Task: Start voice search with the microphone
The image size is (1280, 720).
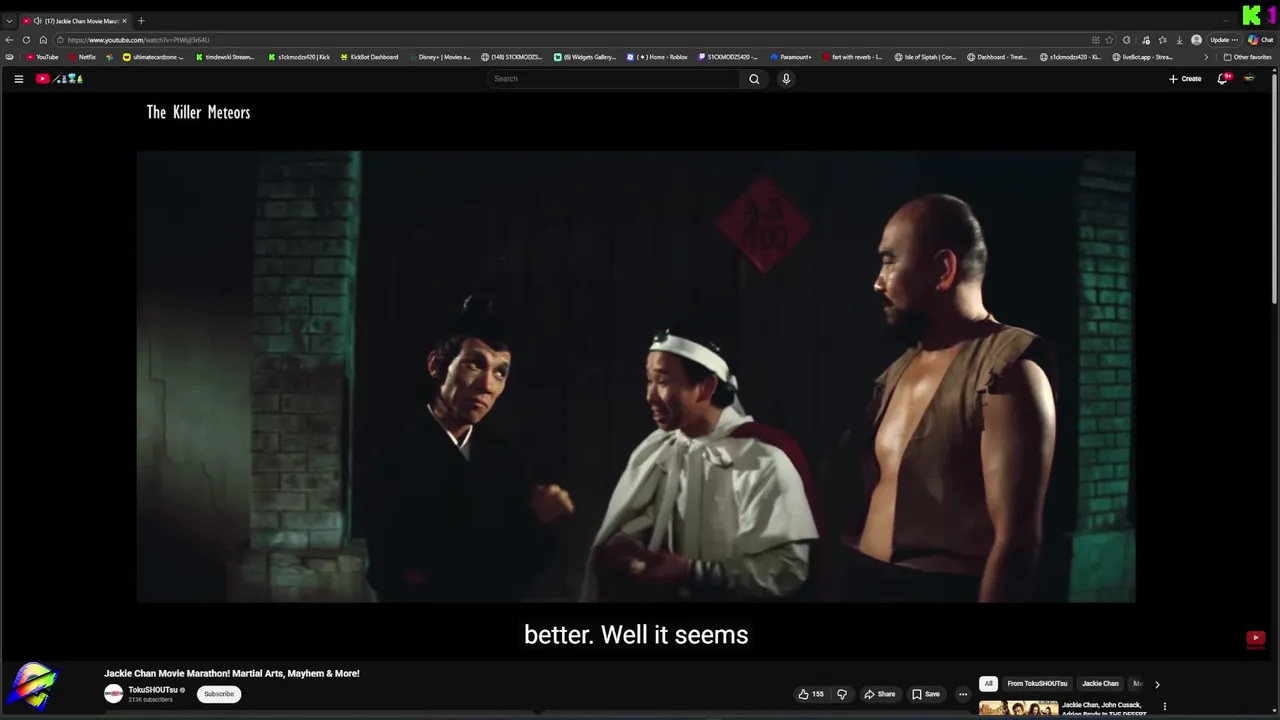Action: 786,79
